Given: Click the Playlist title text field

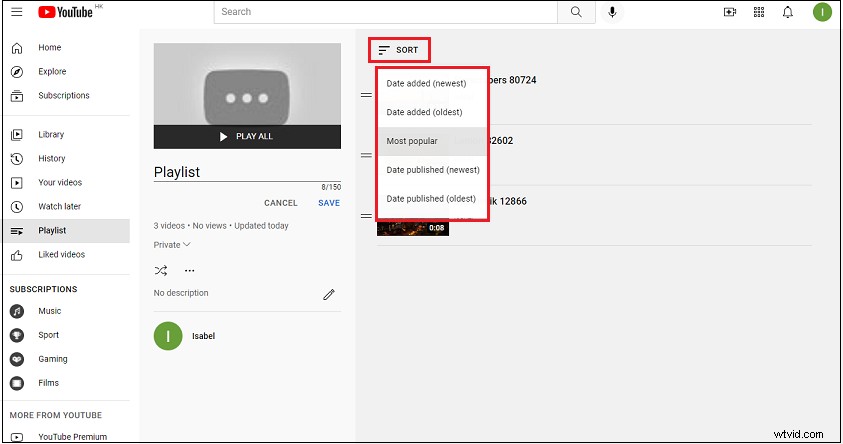Looking at the screenshot, I should click(247, 172).
